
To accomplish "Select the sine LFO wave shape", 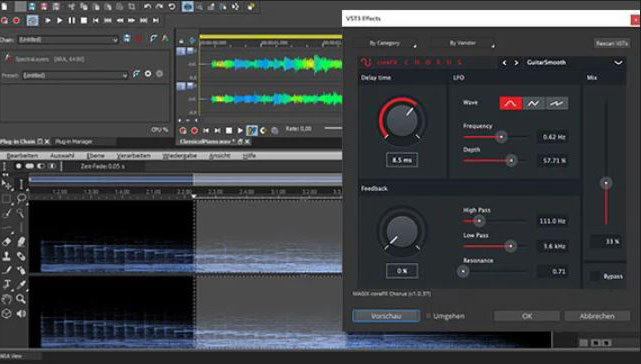I will click(x=511, y=103).
